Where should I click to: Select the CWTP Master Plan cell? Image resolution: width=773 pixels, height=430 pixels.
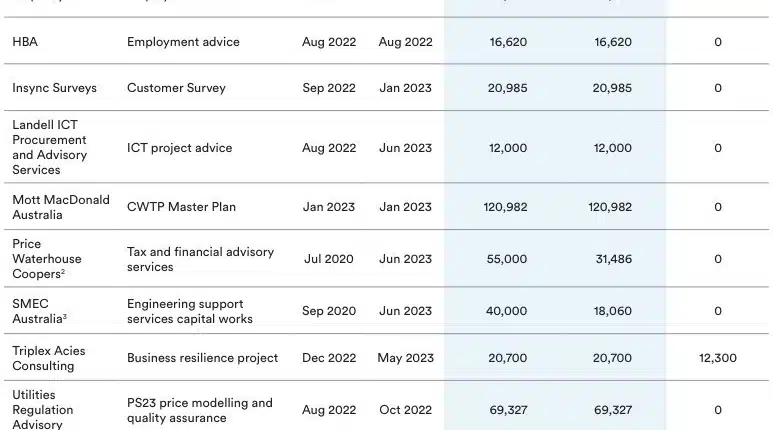[181, 207]
